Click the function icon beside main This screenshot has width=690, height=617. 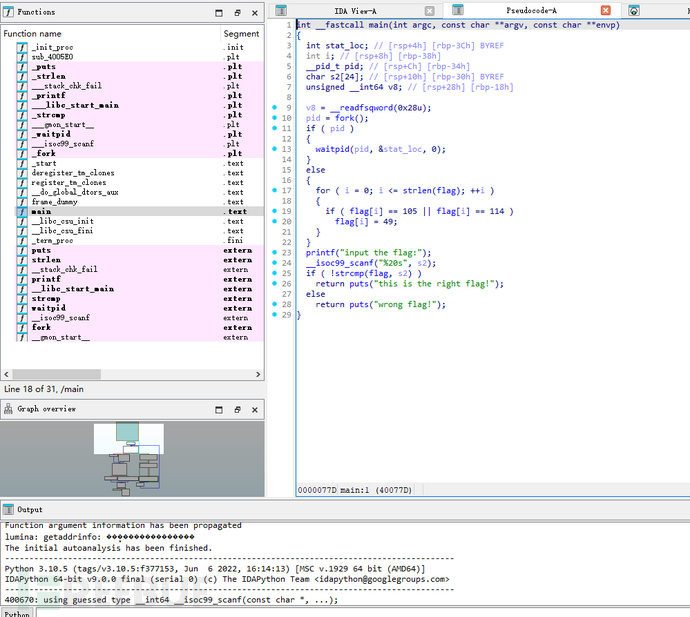click(22, 212)
